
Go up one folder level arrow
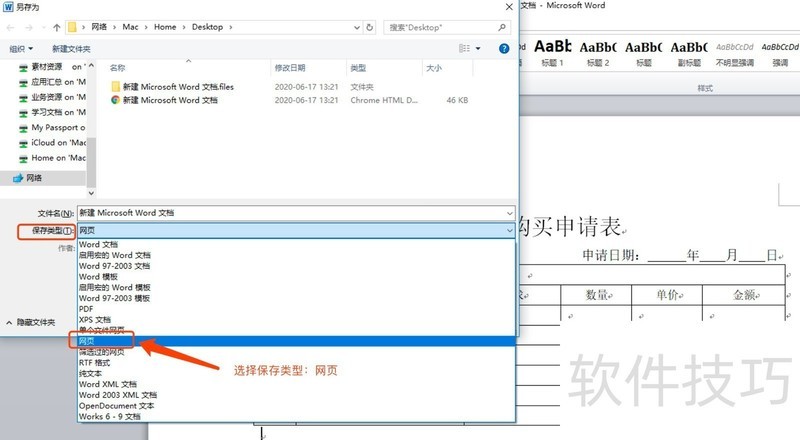coord(57,28)
